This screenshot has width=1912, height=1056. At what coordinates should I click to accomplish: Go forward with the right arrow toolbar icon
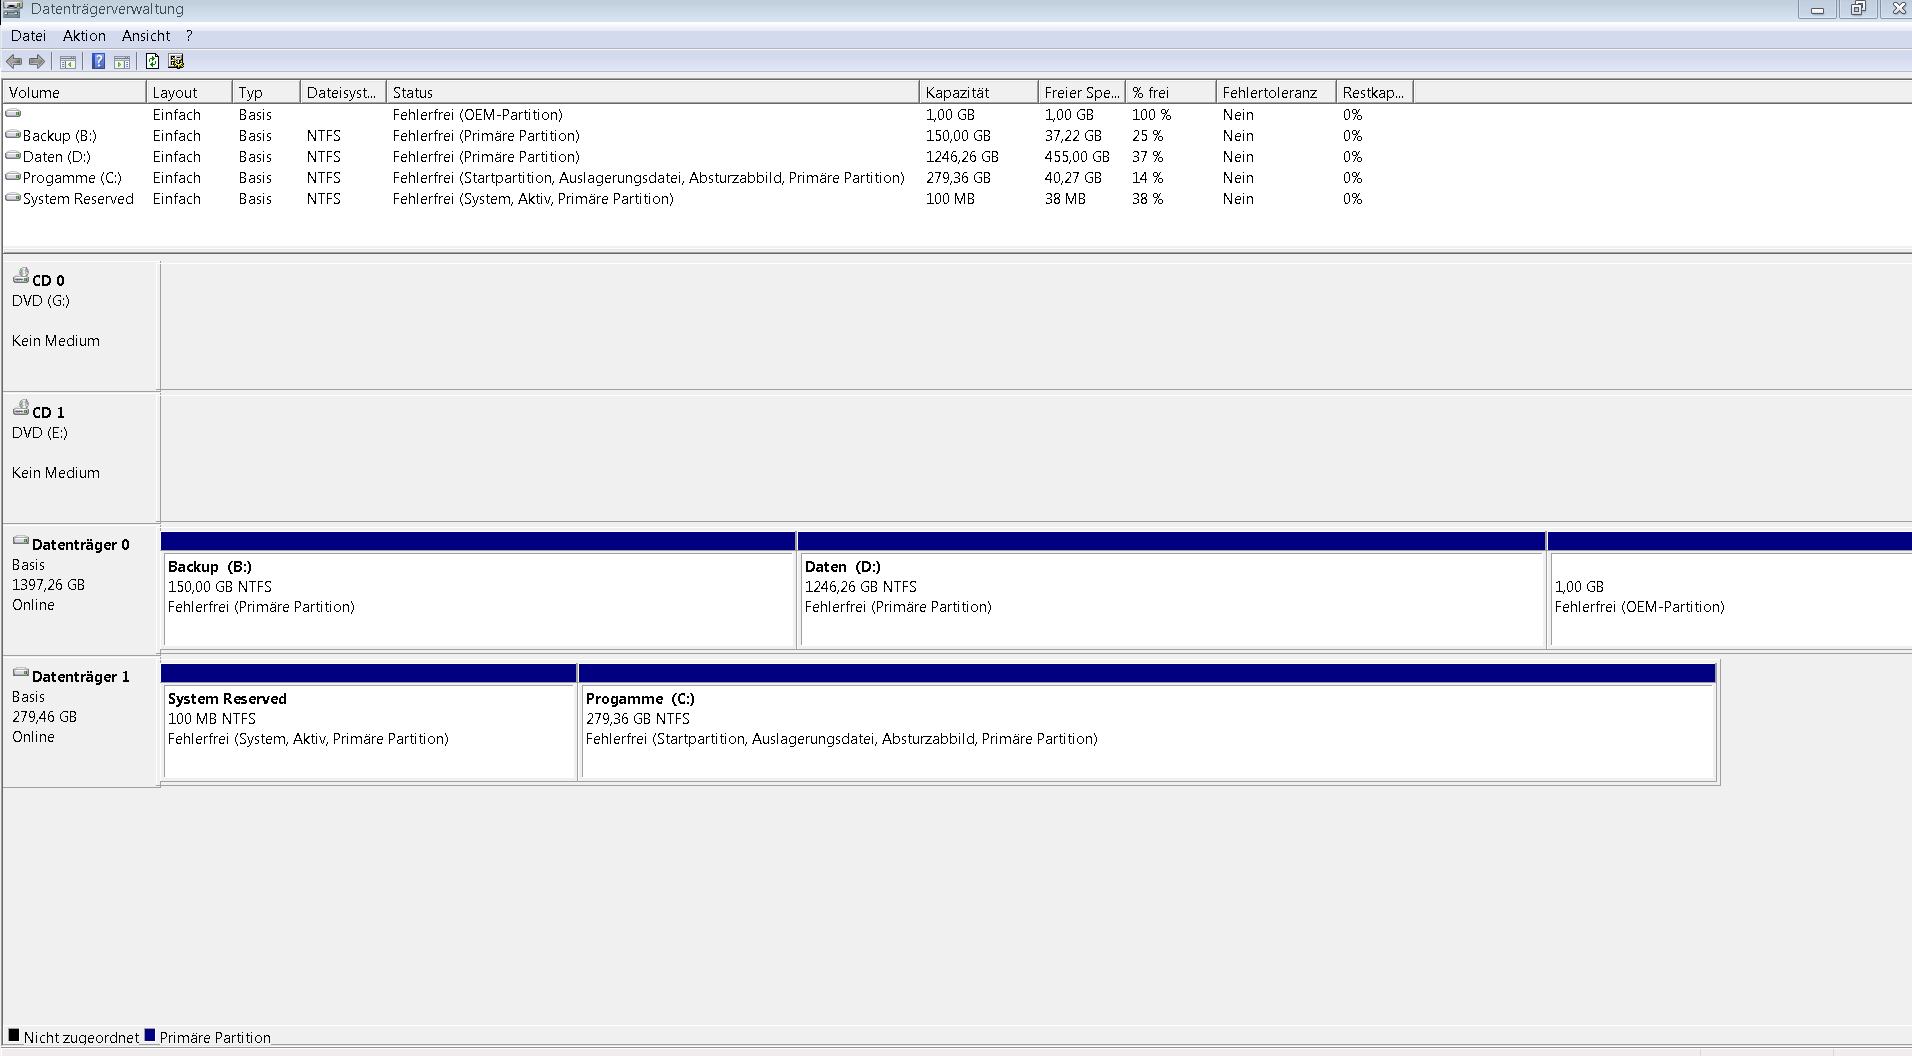click(37, 61)
